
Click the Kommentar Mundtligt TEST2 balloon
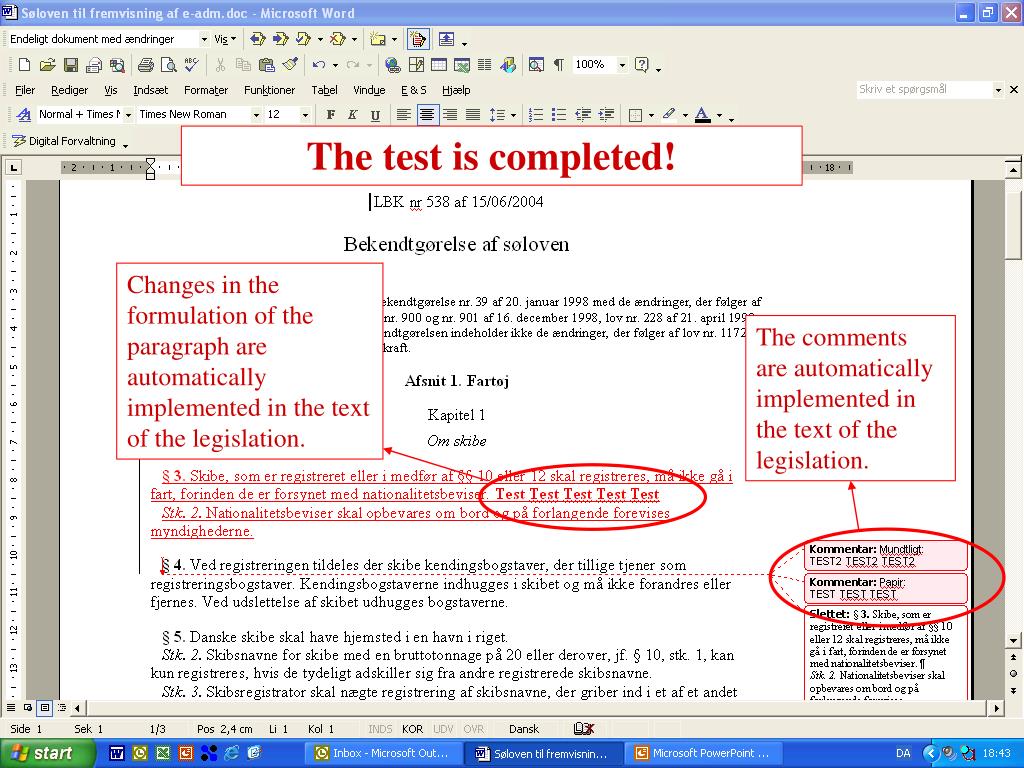pyautogui.click(x=887, y=556)
